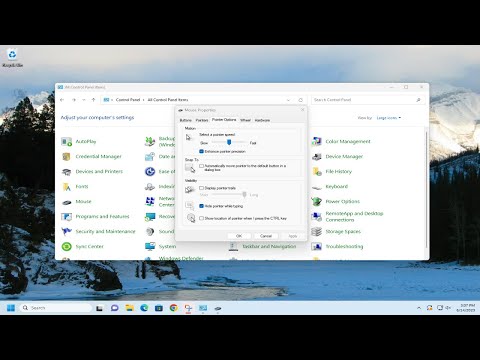Open Chat from the taskbar
This screenshot has width=480, height=360.
(115, 308)
